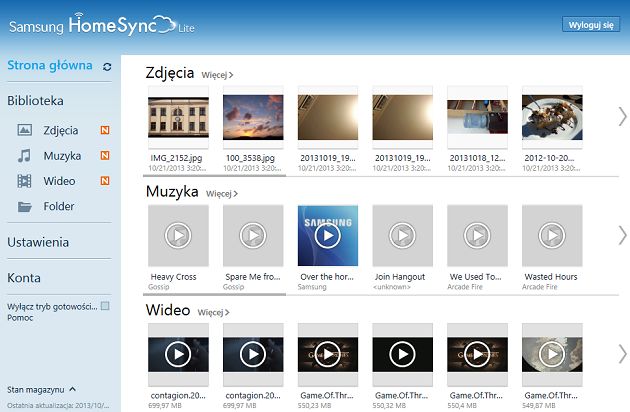Click the orange N badge next to Muzyka

click(105, 156)
